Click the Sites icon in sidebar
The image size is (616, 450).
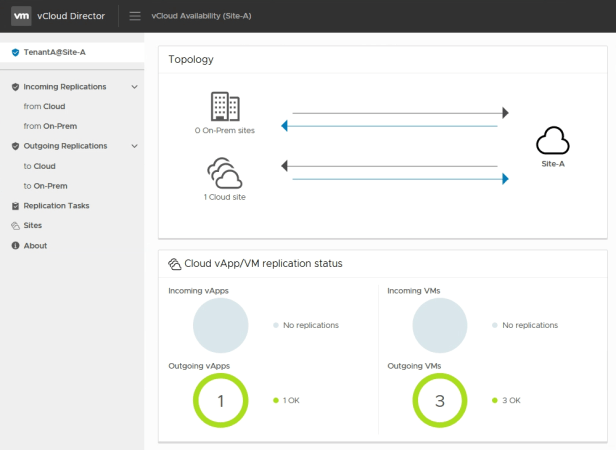[x=15, y=226]
